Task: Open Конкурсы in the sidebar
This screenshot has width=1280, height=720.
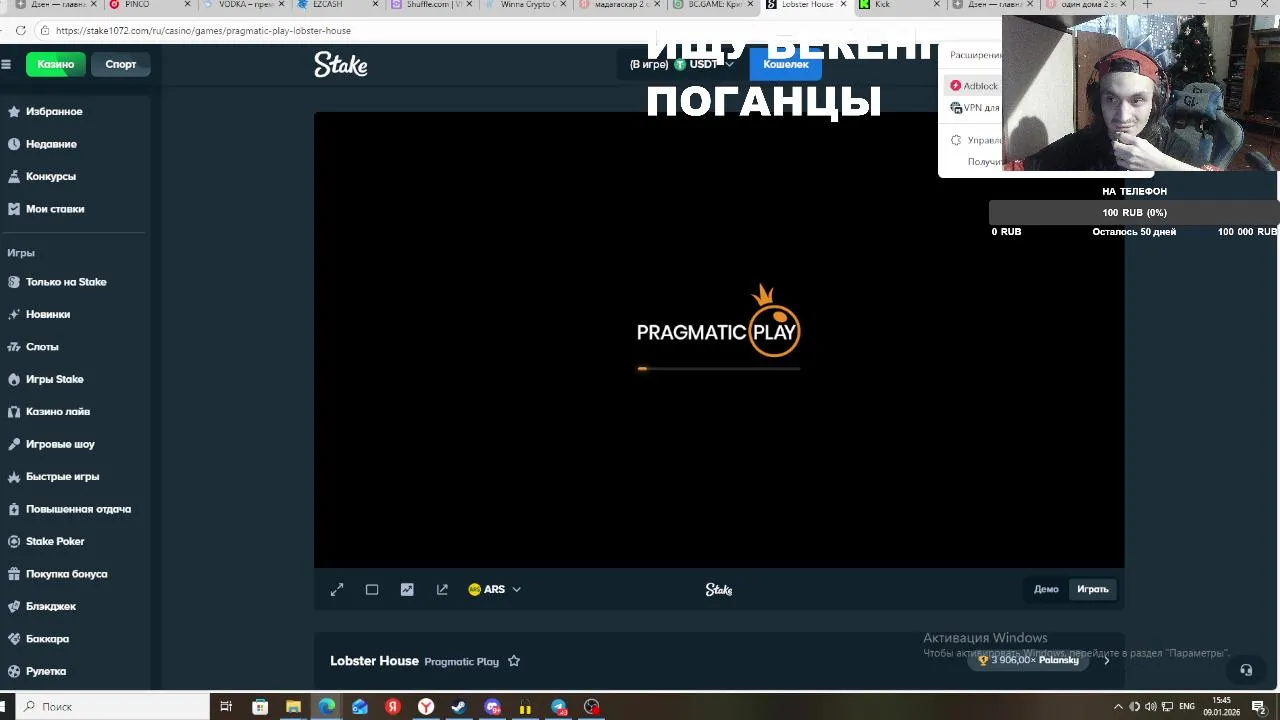Action: tap(50, 176)
